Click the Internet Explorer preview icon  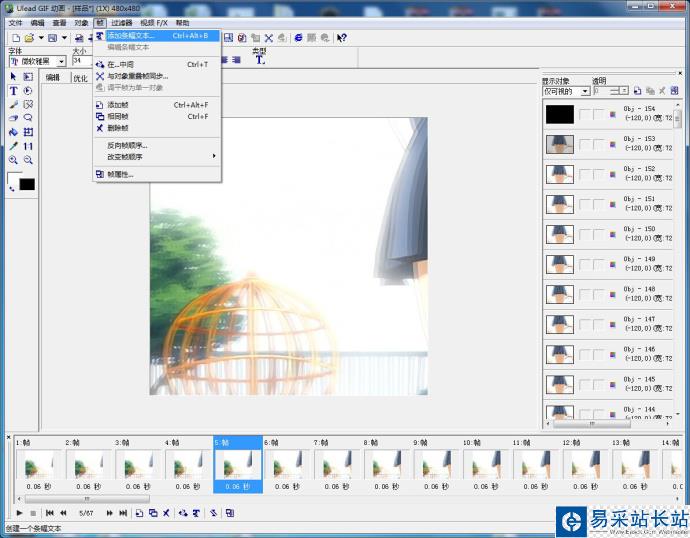[x=298, y=38]
